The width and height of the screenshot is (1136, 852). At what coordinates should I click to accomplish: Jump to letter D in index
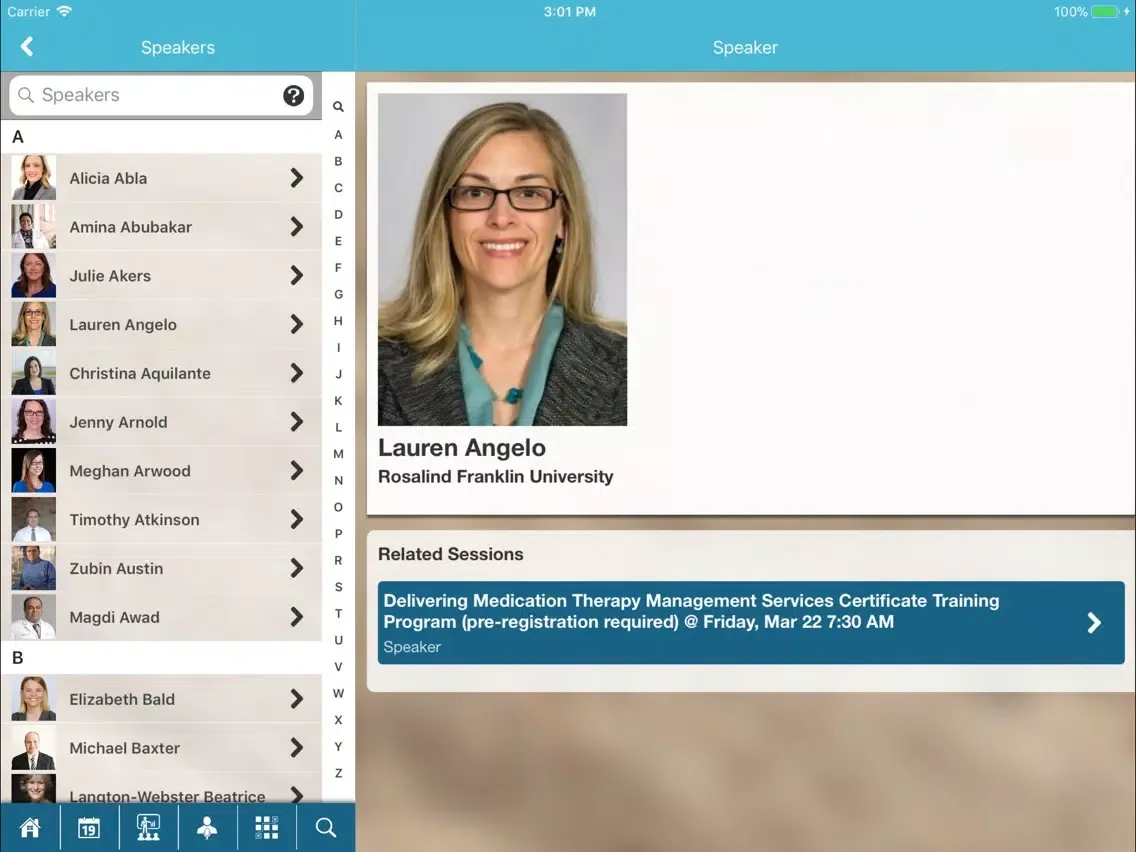(338, 214)
